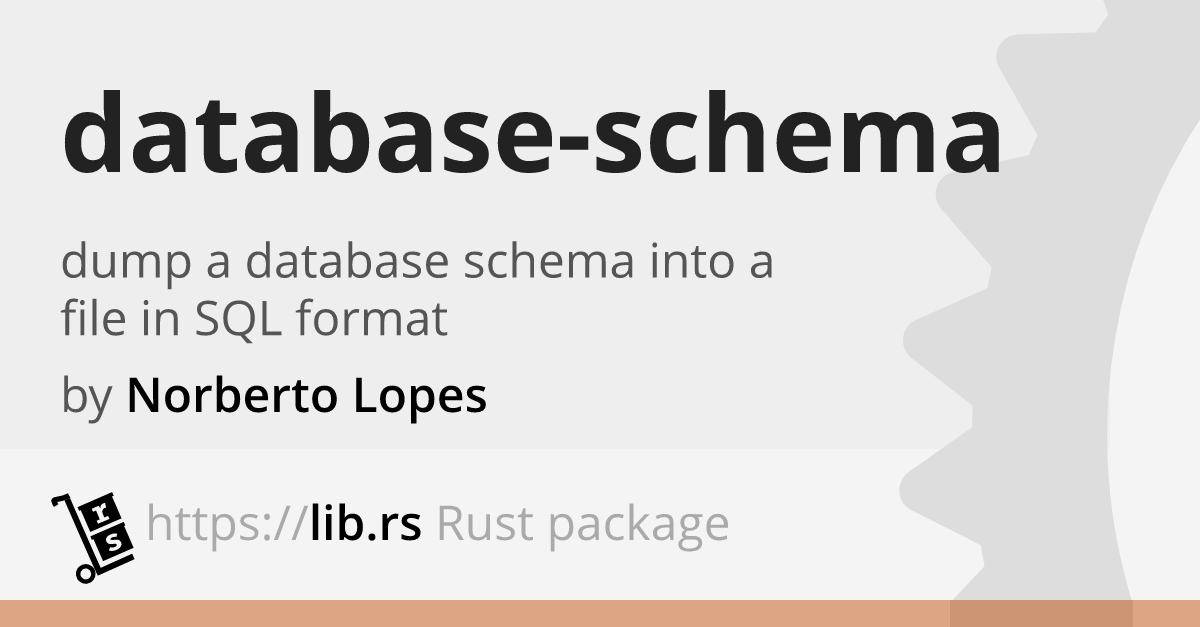This screenshot has width=1200, height=627.
Task: Click the light orange bottom bar
Action: pyautogui.click(x=475, y=613)
